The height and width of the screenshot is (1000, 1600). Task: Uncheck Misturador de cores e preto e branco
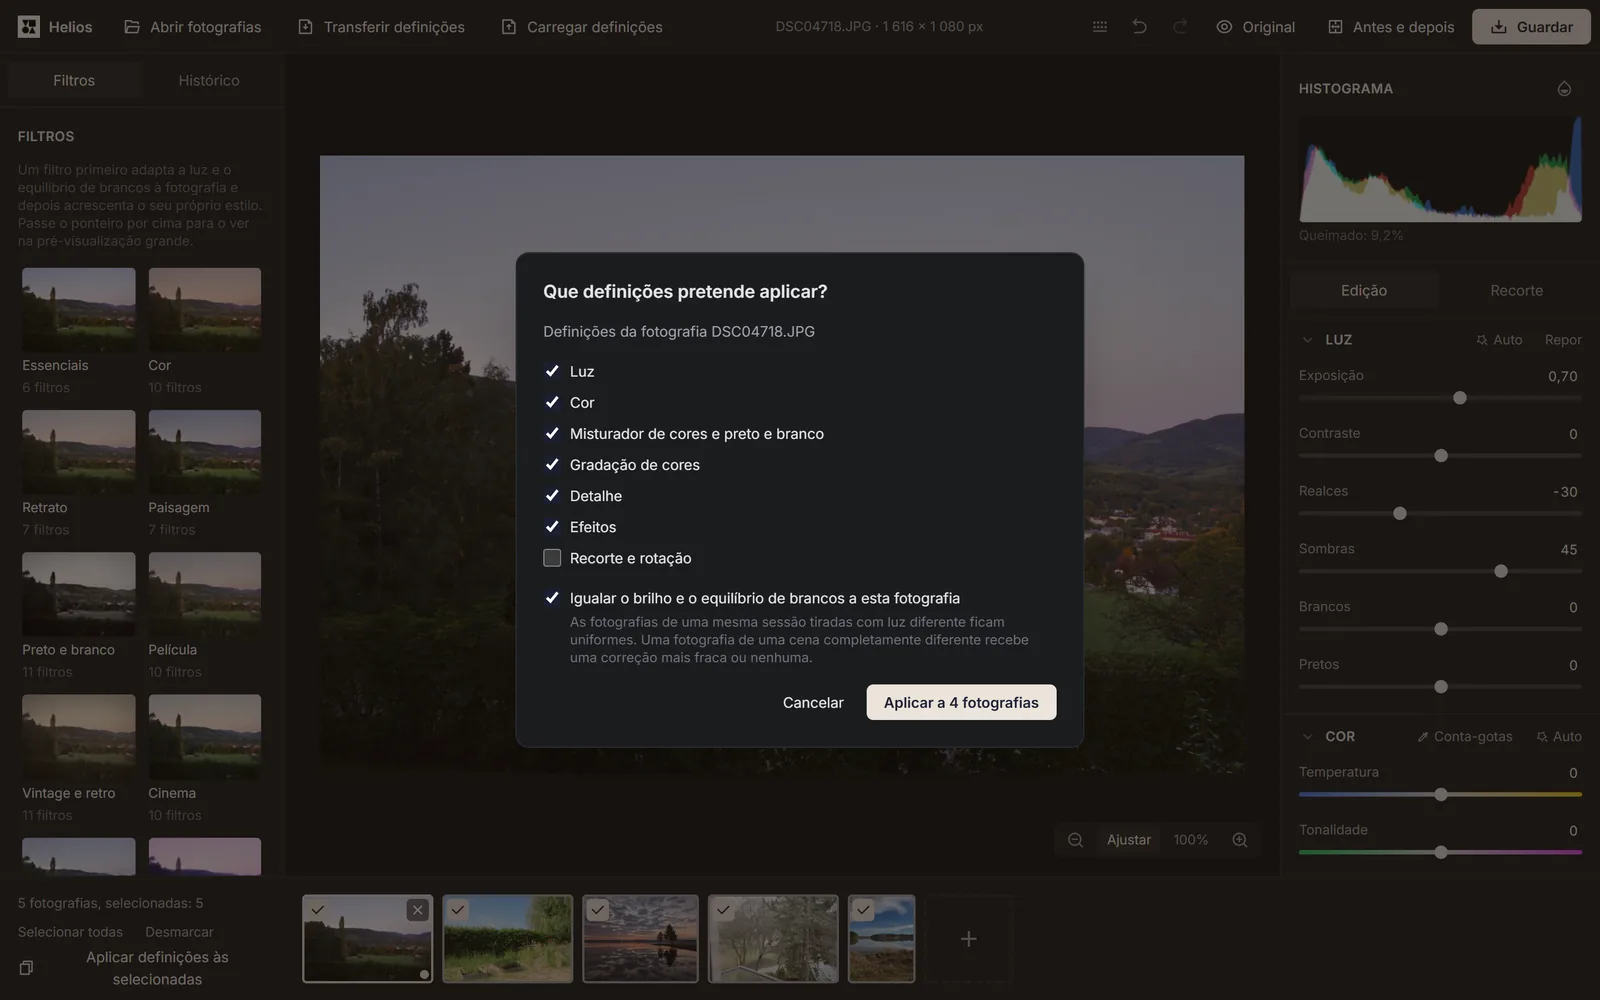coord(552,433)
